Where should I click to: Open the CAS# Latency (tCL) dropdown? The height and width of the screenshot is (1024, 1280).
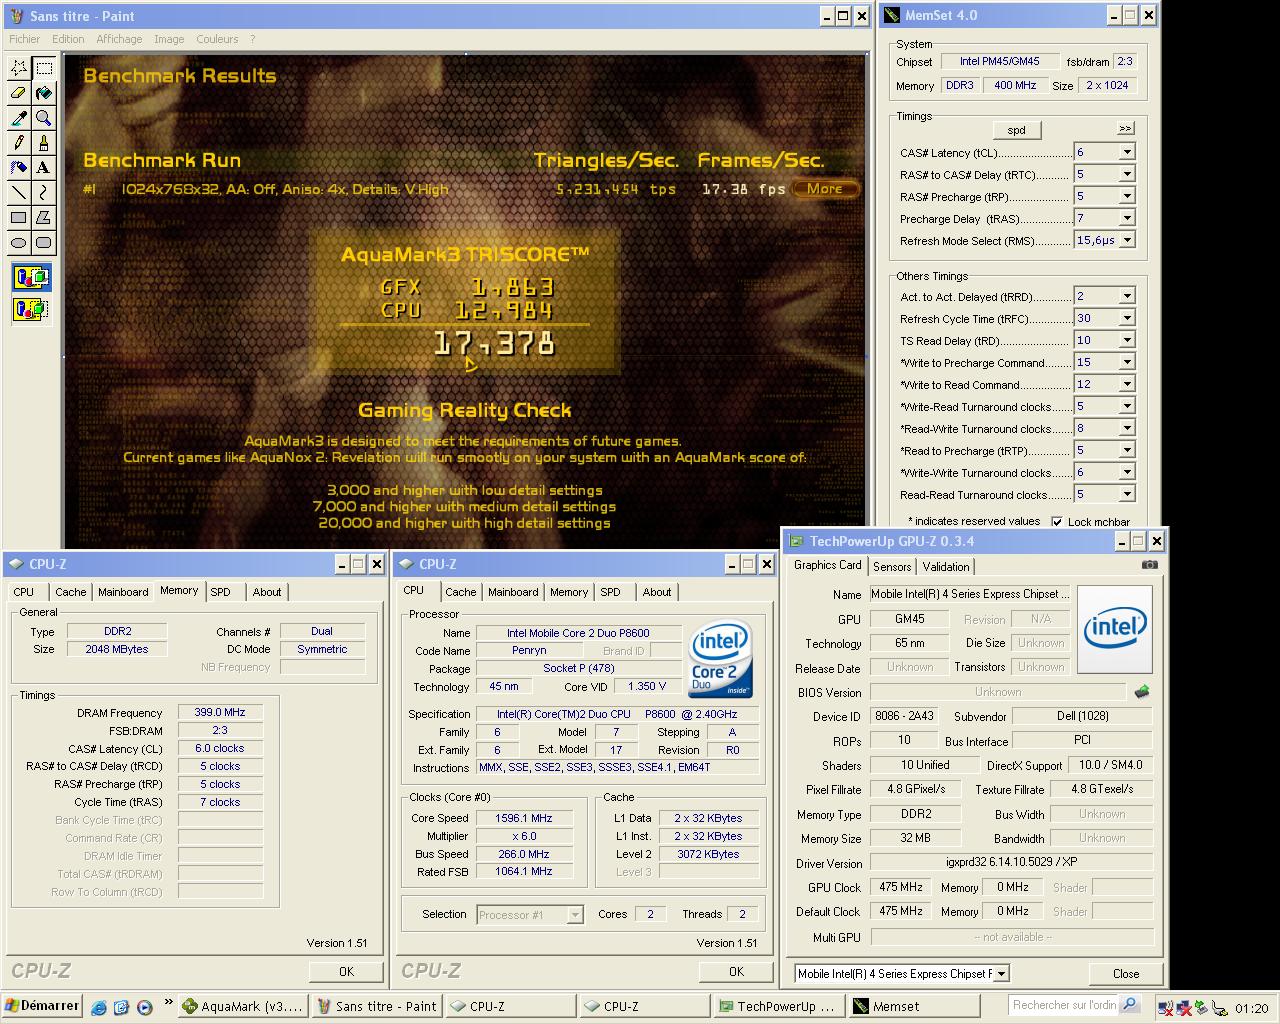[x=1127, y=152]
